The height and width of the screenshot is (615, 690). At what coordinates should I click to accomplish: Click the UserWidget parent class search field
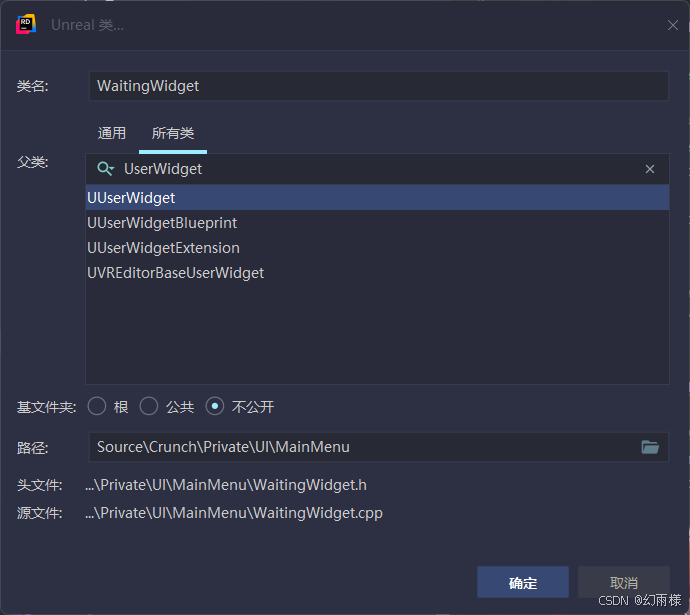pyautogui.click(x=378, y=169)
